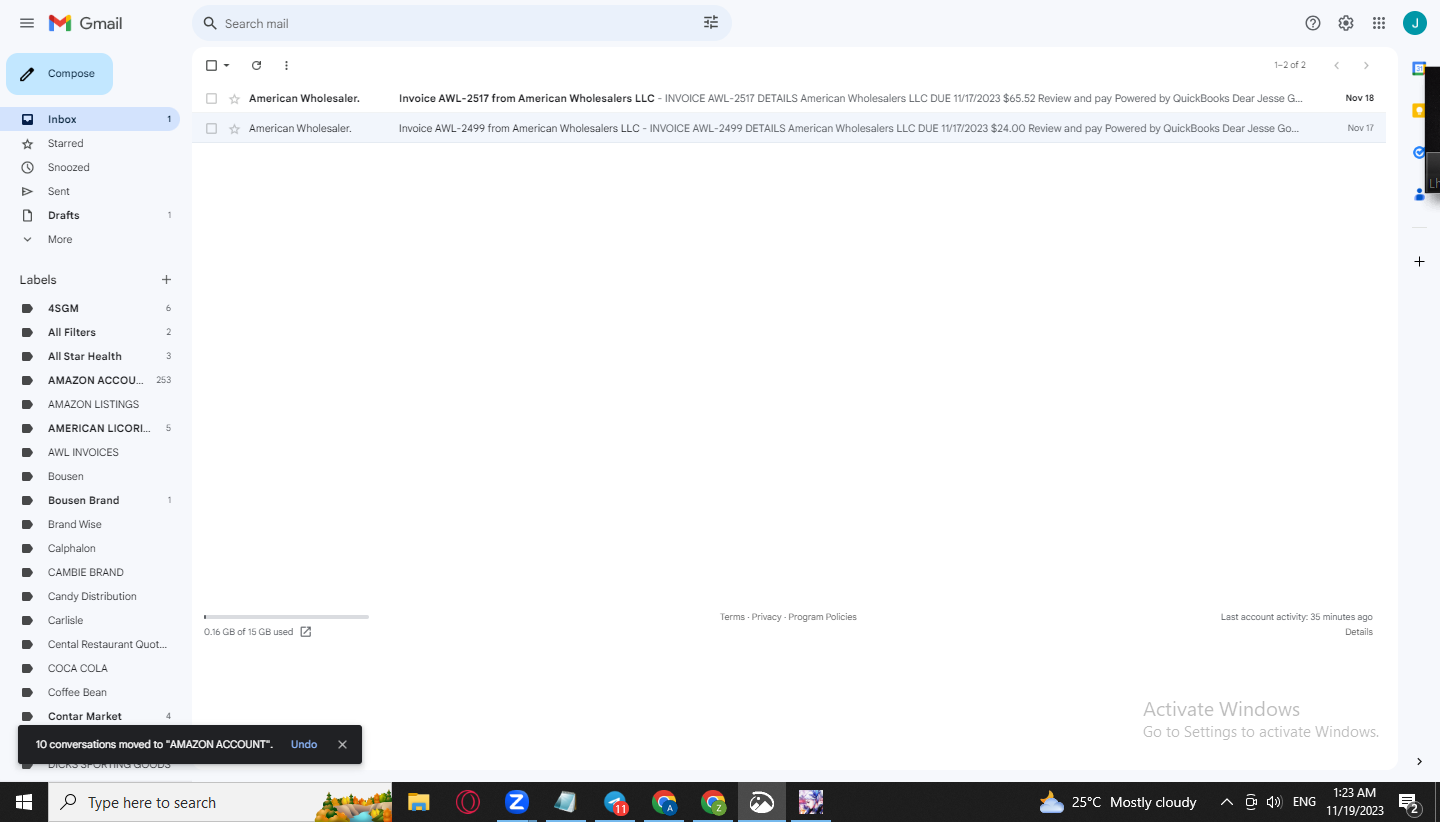
Task: Go to the newer page arrow
Action: (x=1336, y=65)
